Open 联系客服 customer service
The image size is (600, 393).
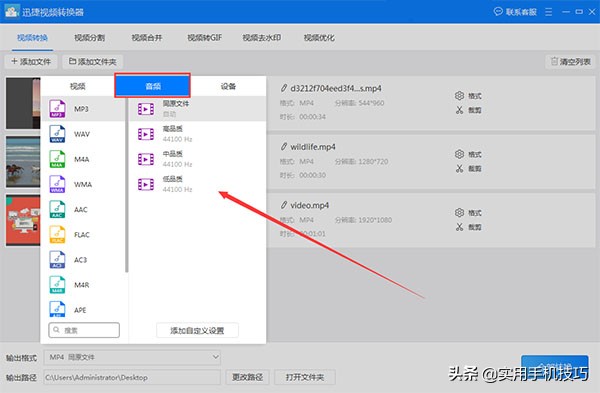point(515,12)
